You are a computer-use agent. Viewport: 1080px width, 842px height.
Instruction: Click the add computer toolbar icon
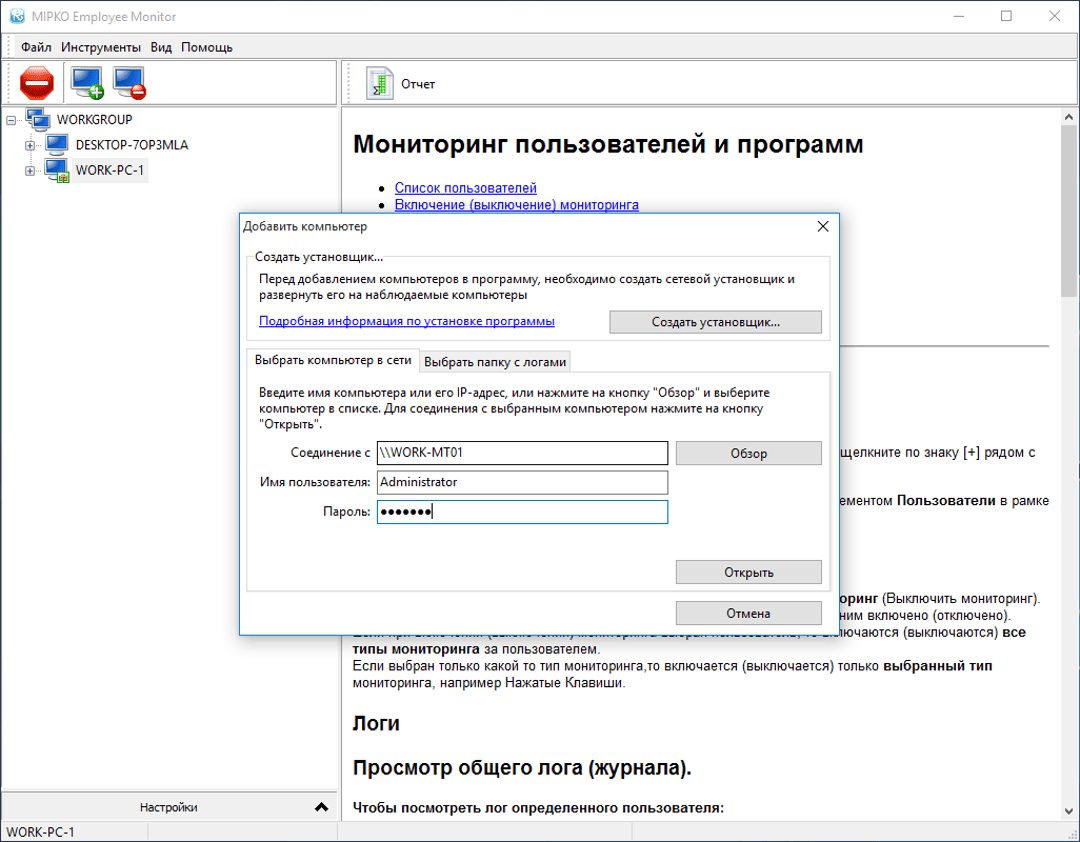pyautogui.click(x=87, y=82)
